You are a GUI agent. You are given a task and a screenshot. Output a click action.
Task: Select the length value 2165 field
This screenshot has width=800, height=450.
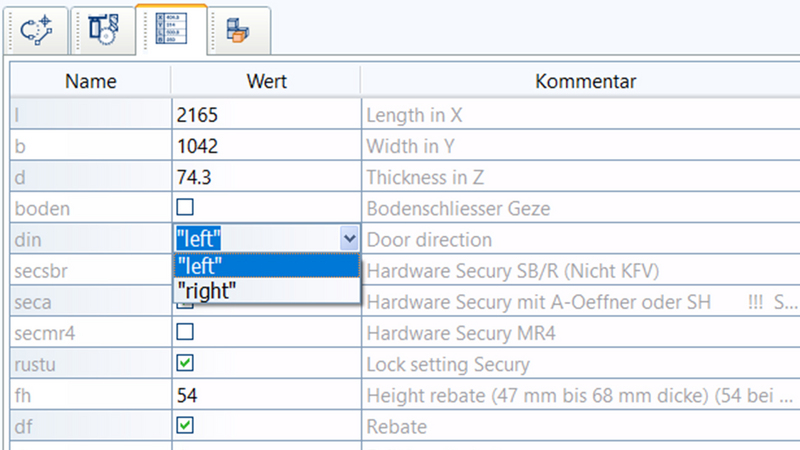click(x=266, y=115)
